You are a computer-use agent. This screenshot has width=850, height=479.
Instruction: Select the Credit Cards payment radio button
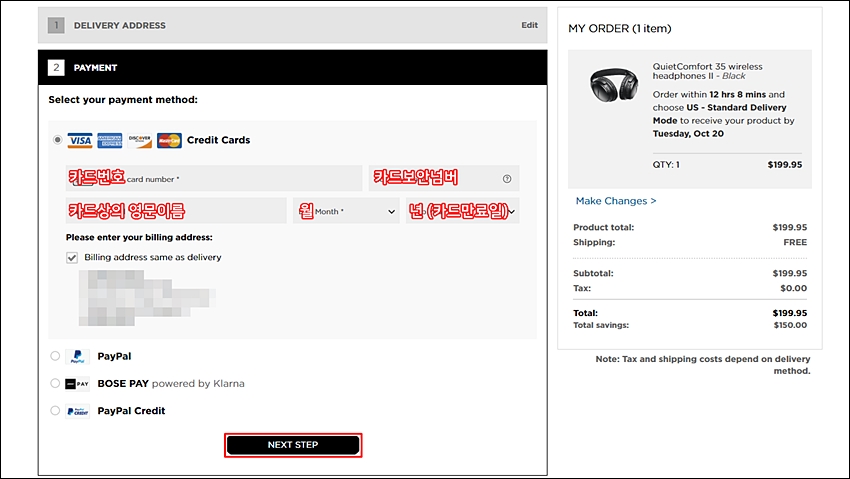click(57, 140)
